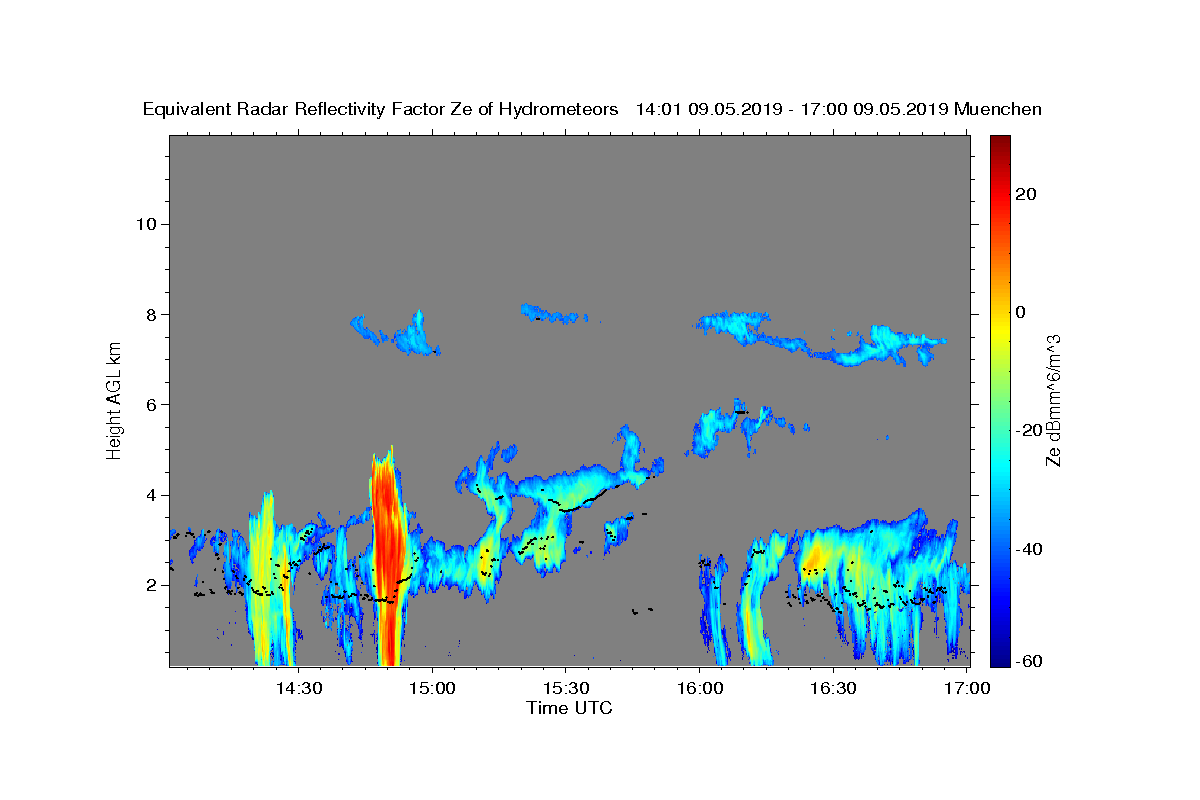Click the 'Height AGL km' y-axis label

(x=114, y=400)
